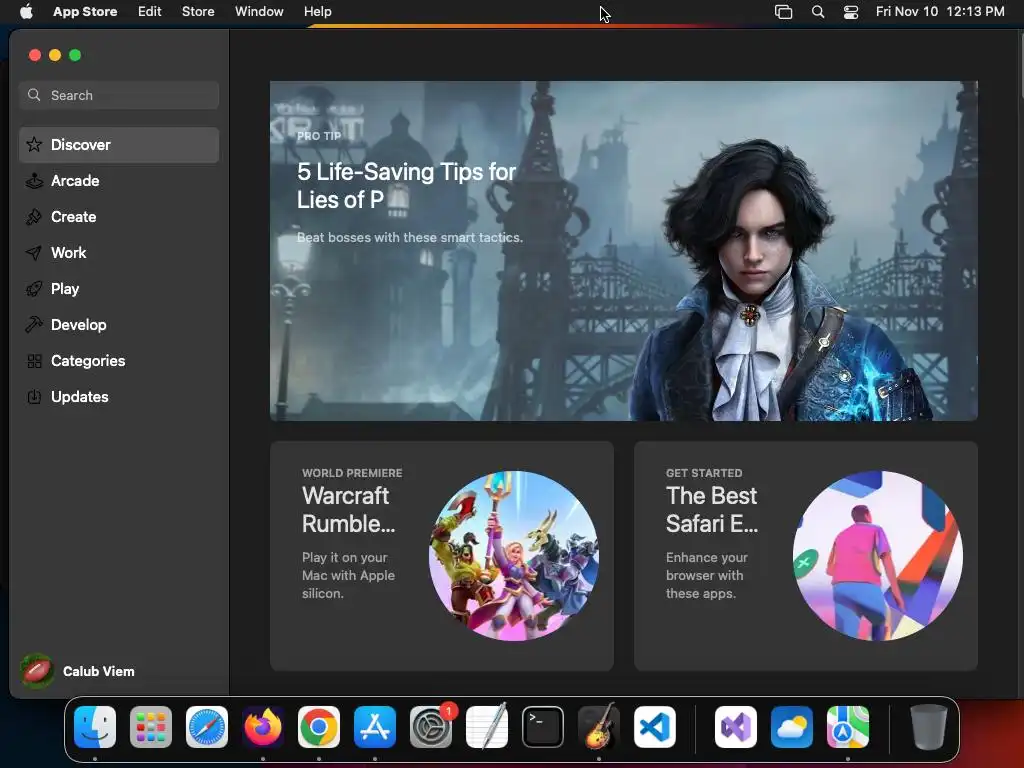The height and width of the screenshot is (768, 1024).
Task: Open TextEdit from the Dock
Action: (x=487, y=727)
